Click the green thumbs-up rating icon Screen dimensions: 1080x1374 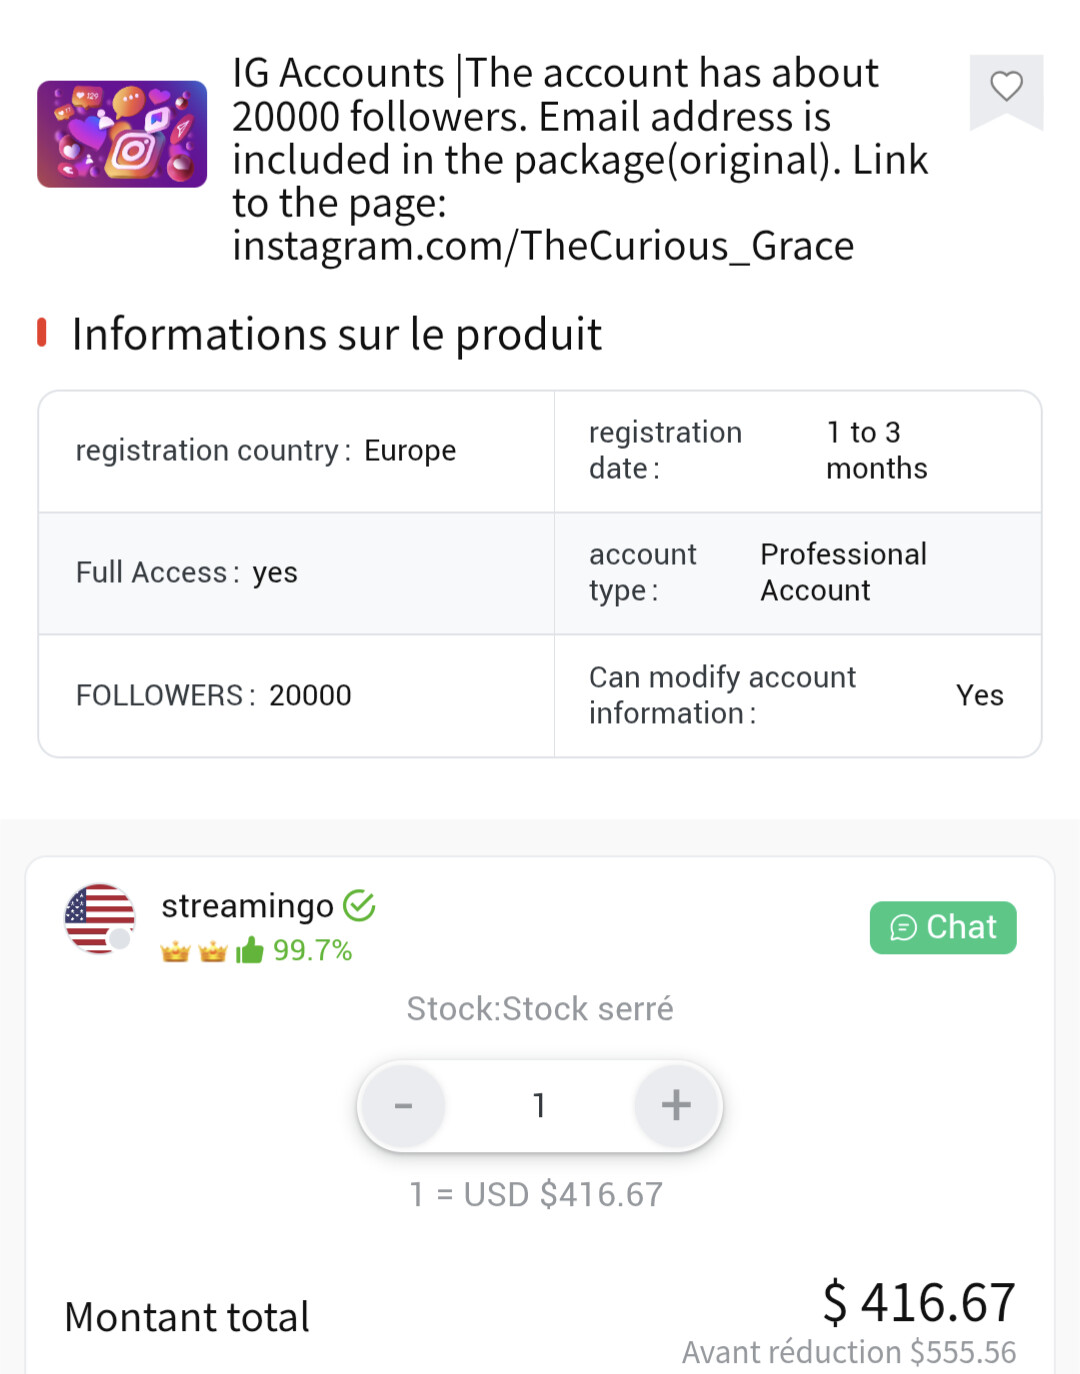click(249, 950)
